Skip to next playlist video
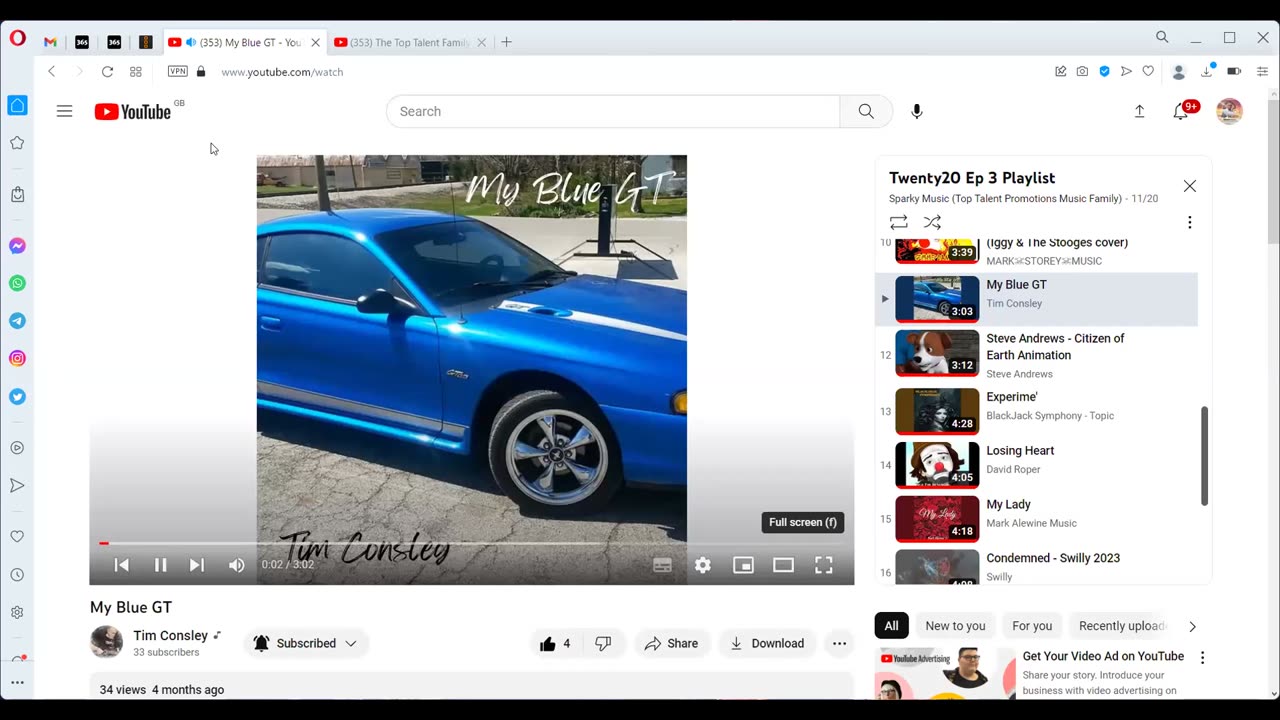Image resolution: width=1280 pixels, height=720 pixels. pos(197,565)
